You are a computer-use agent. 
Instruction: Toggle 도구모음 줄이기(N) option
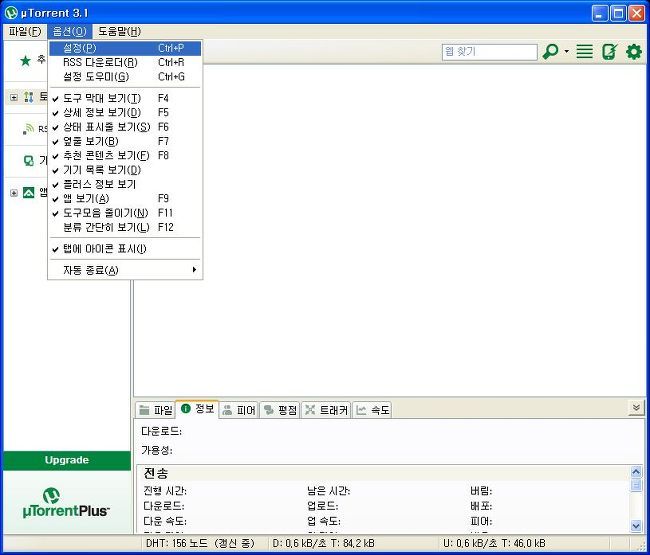pyautogui.click(x=125, y=213)
